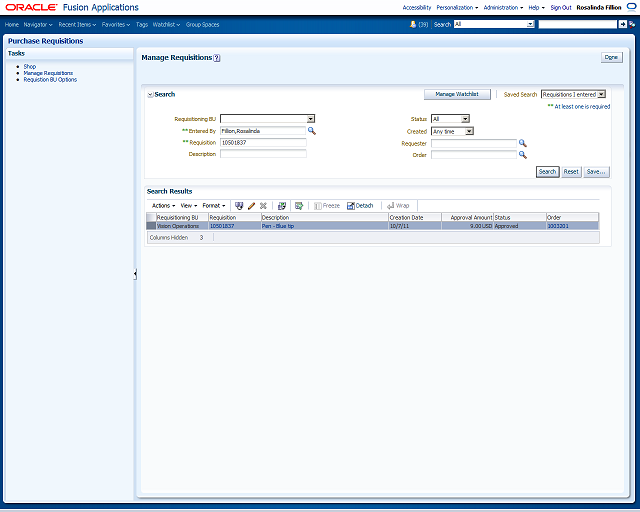The image size is (640, 512).
Task: Click the Status column header in results
Action: point(520,218)
